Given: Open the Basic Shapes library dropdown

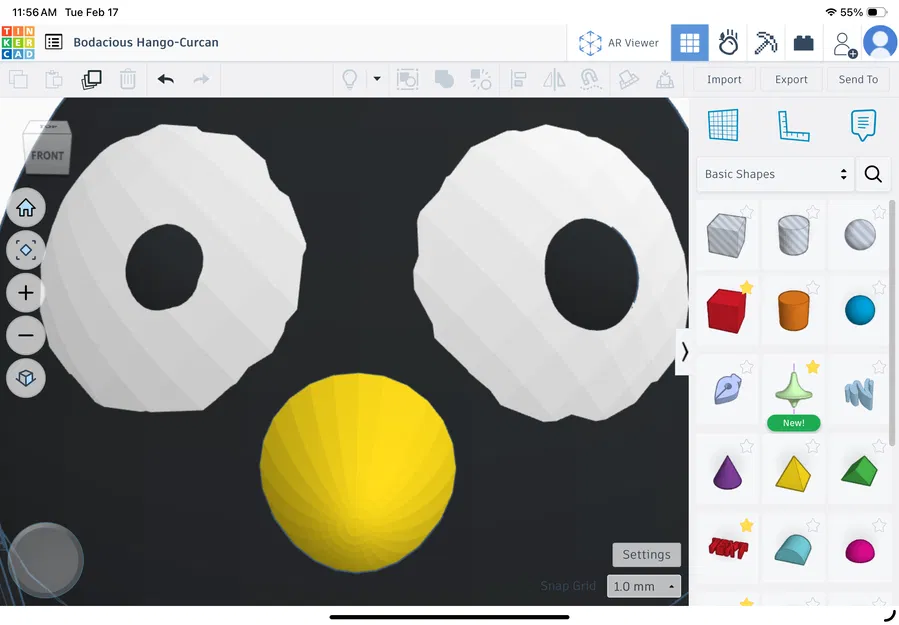Looking at the screenshot, I should pos(776,174).
